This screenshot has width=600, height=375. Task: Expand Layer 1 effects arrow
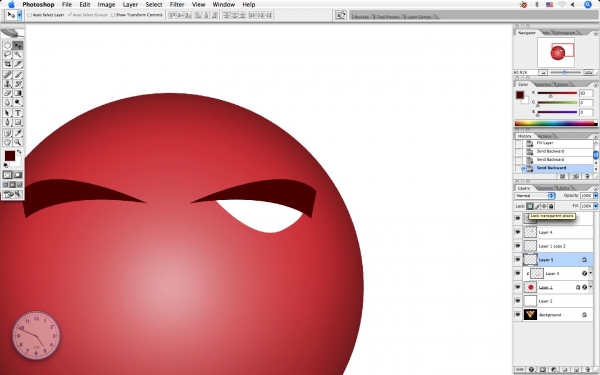tap(591, 287)
